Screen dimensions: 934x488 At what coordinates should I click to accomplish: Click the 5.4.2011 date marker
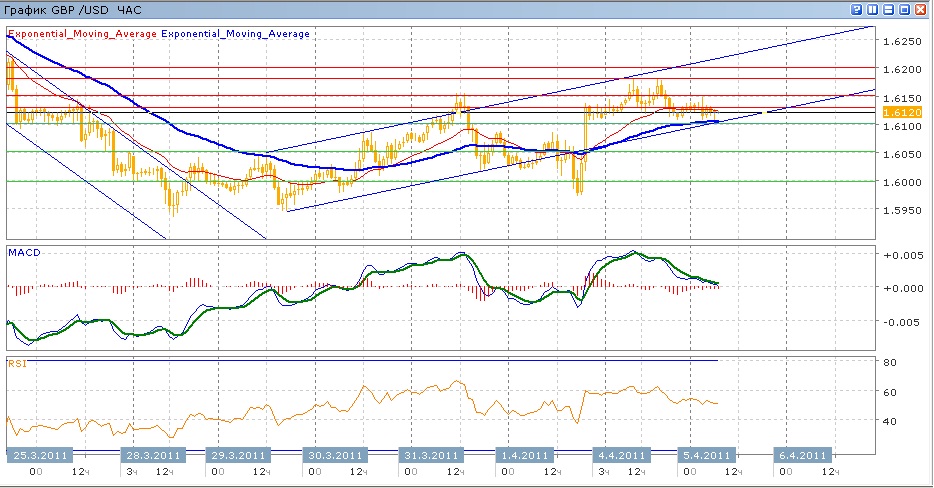click(x=708, y=455)
